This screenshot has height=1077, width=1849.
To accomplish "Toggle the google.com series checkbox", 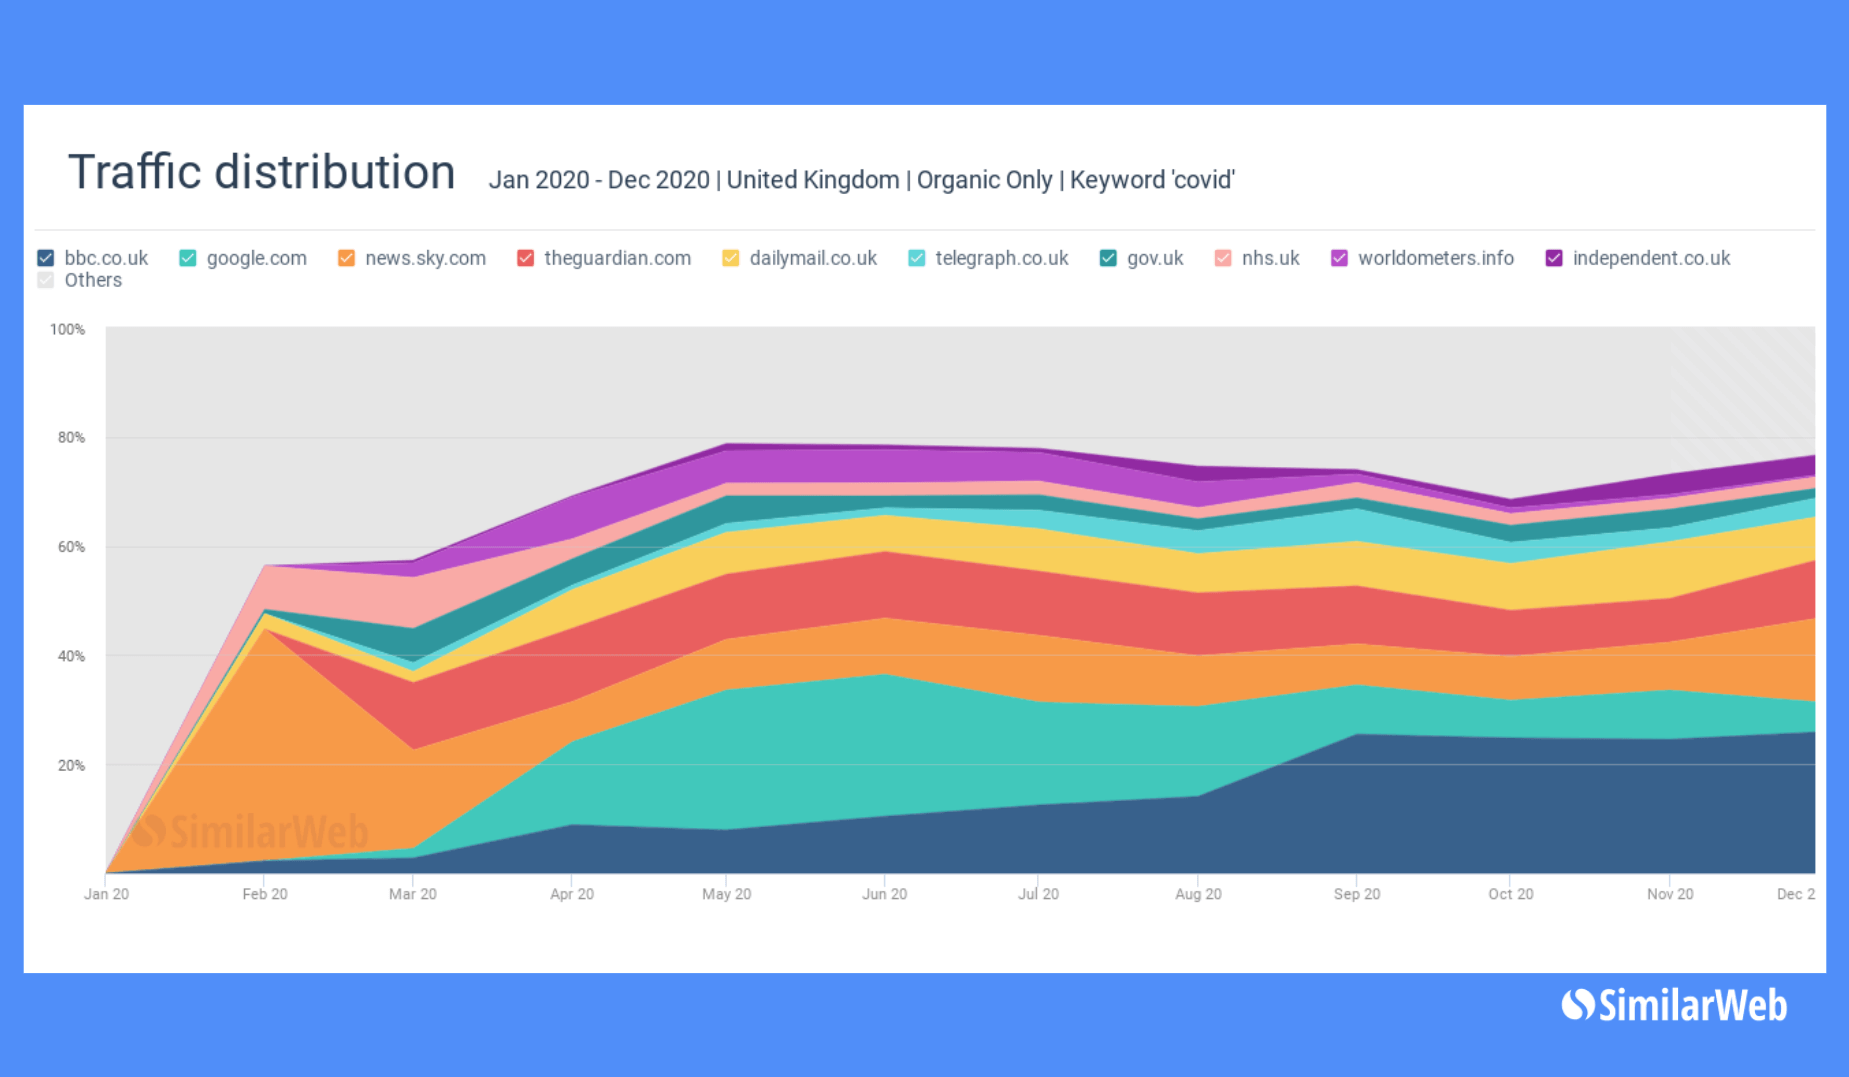I will tap(188, 258).
